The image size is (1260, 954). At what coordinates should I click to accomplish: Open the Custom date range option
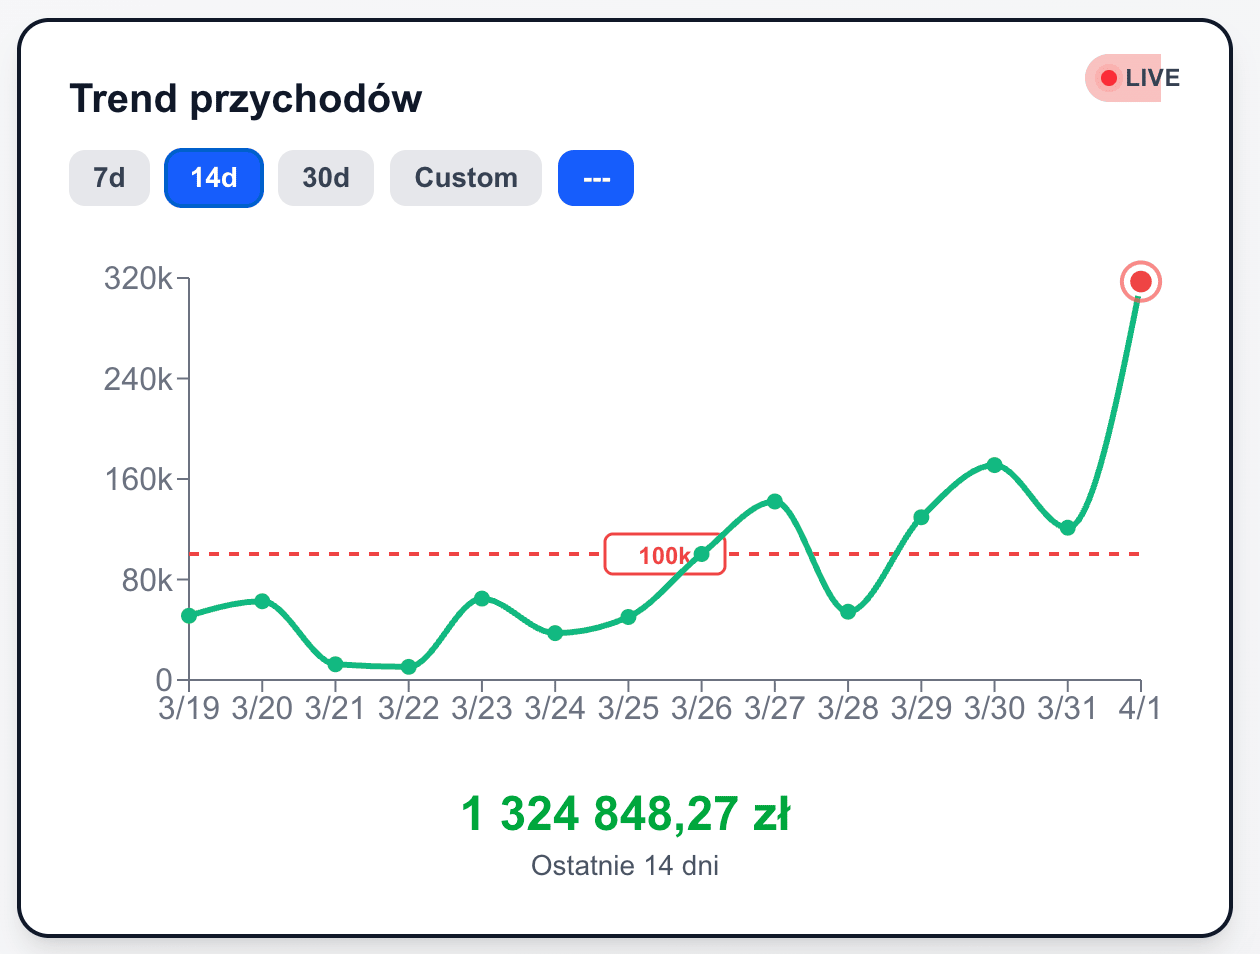click(x=466, y=178)
